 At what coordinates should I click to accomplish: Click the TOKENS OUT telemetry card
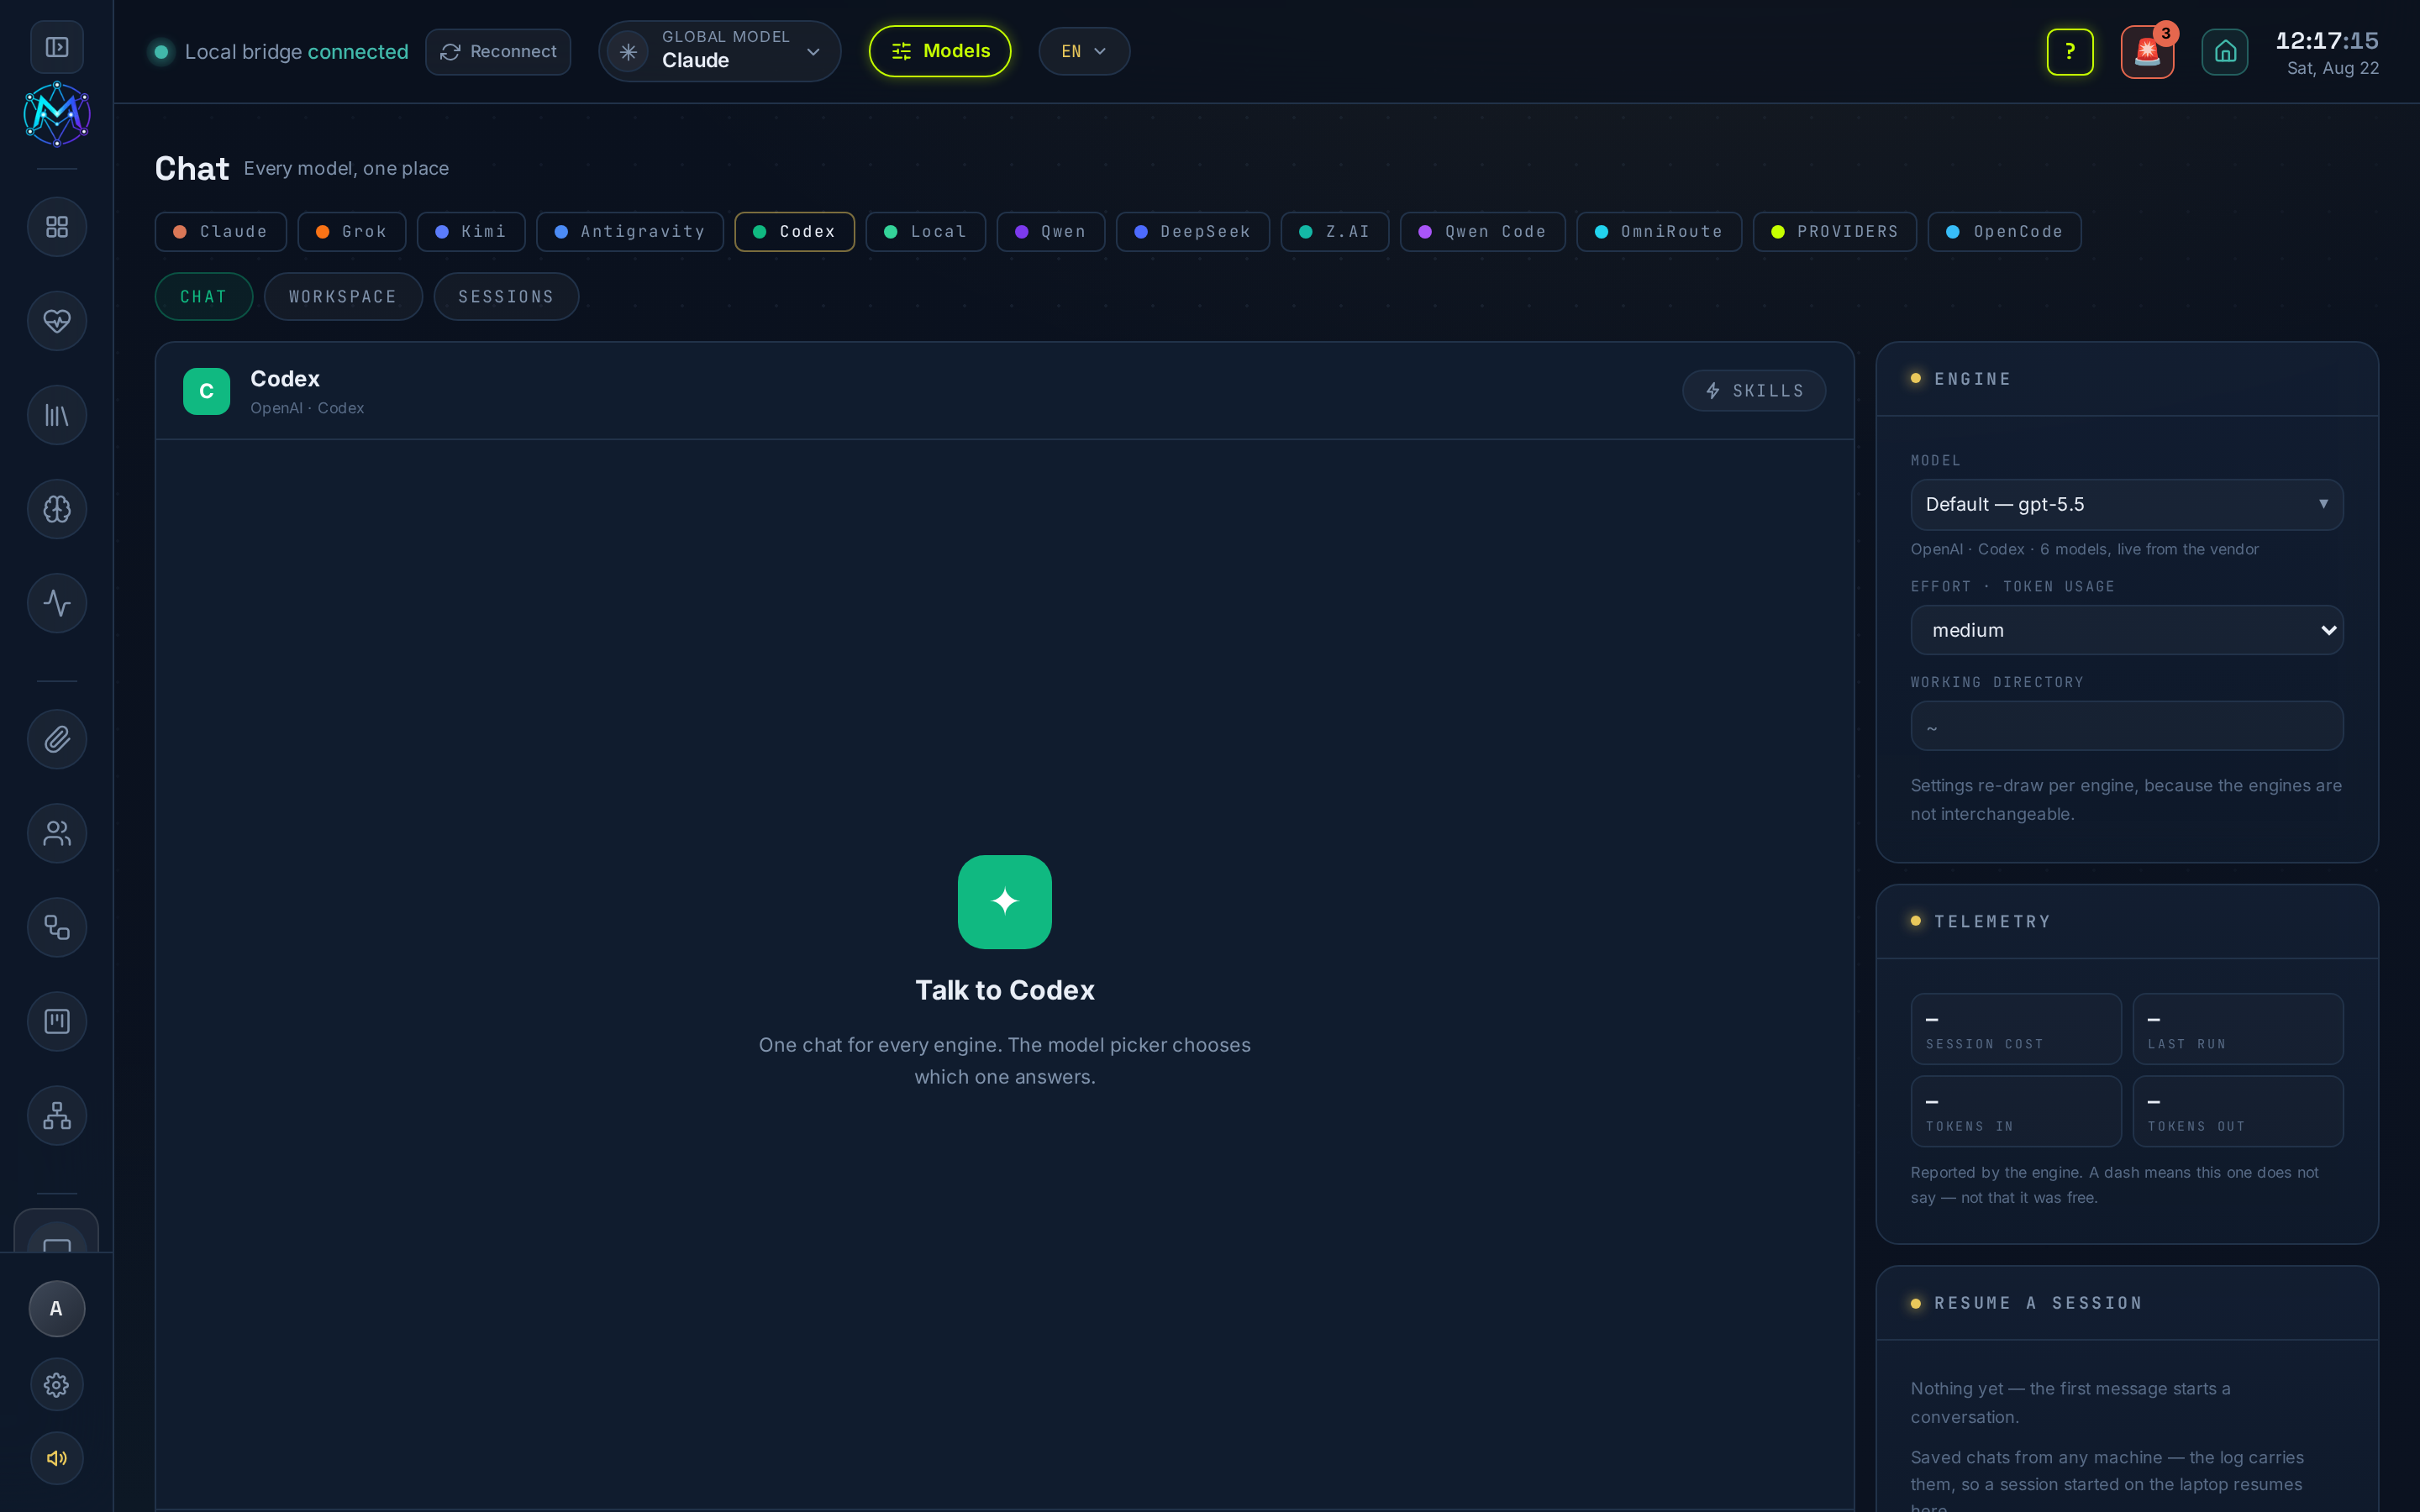(x=2238, y=1111)
